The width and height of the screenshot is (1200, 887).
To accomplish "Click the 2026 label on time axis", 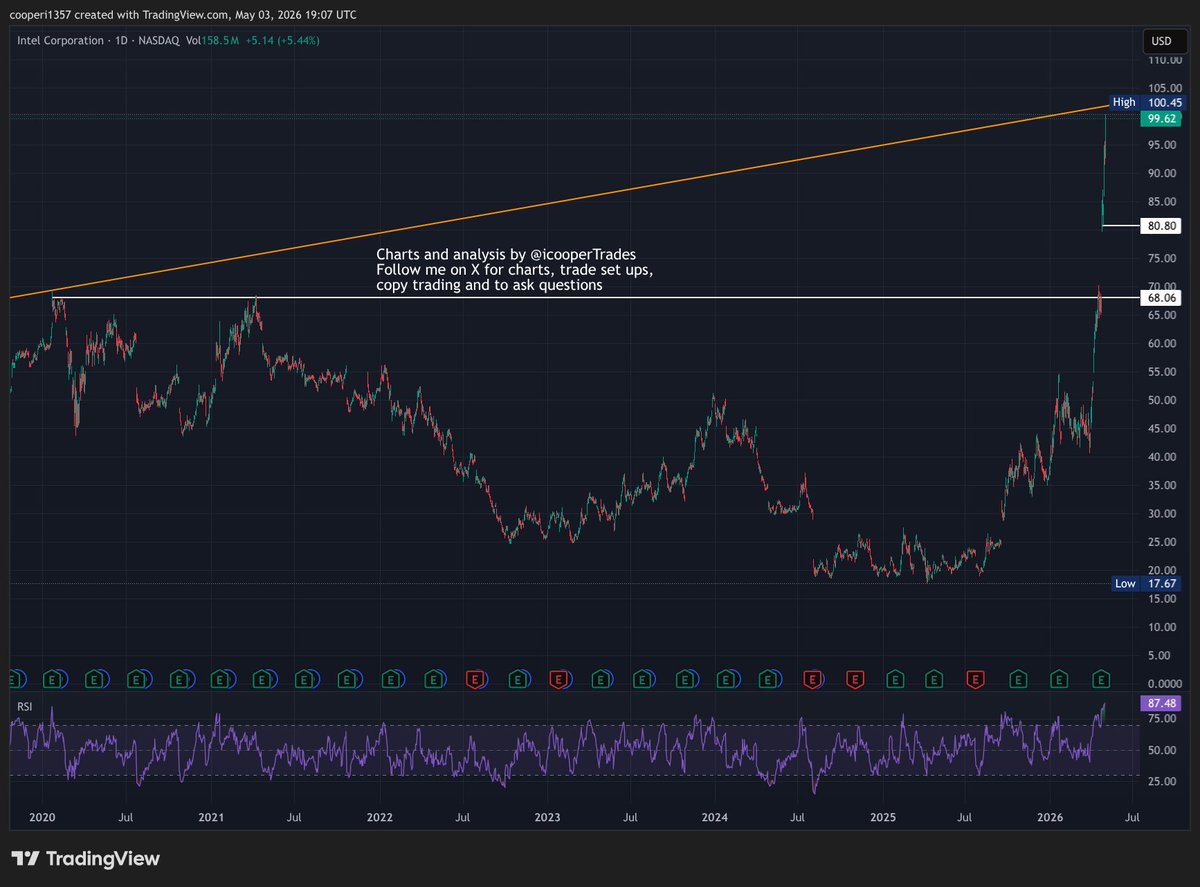I will pyautogui.click(x=1049, y=818).
